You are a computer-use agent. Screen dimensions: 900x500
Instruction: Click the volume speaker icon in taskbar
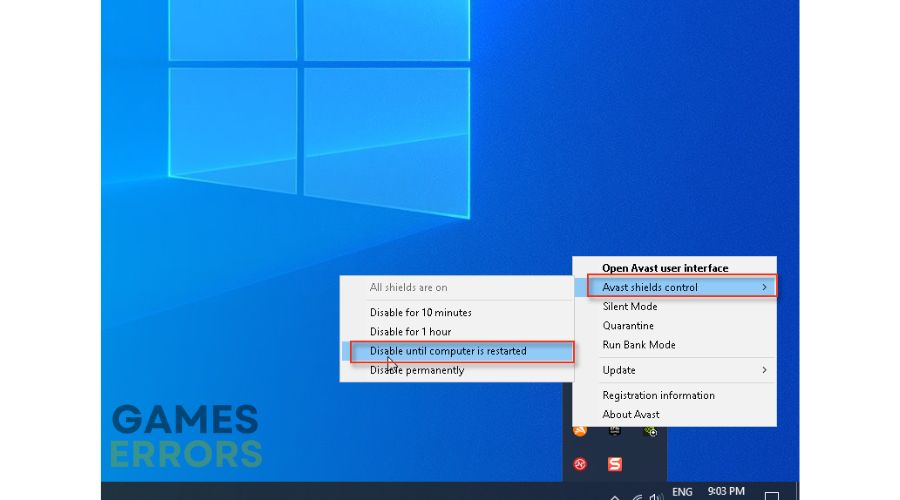tap(656, 496)
